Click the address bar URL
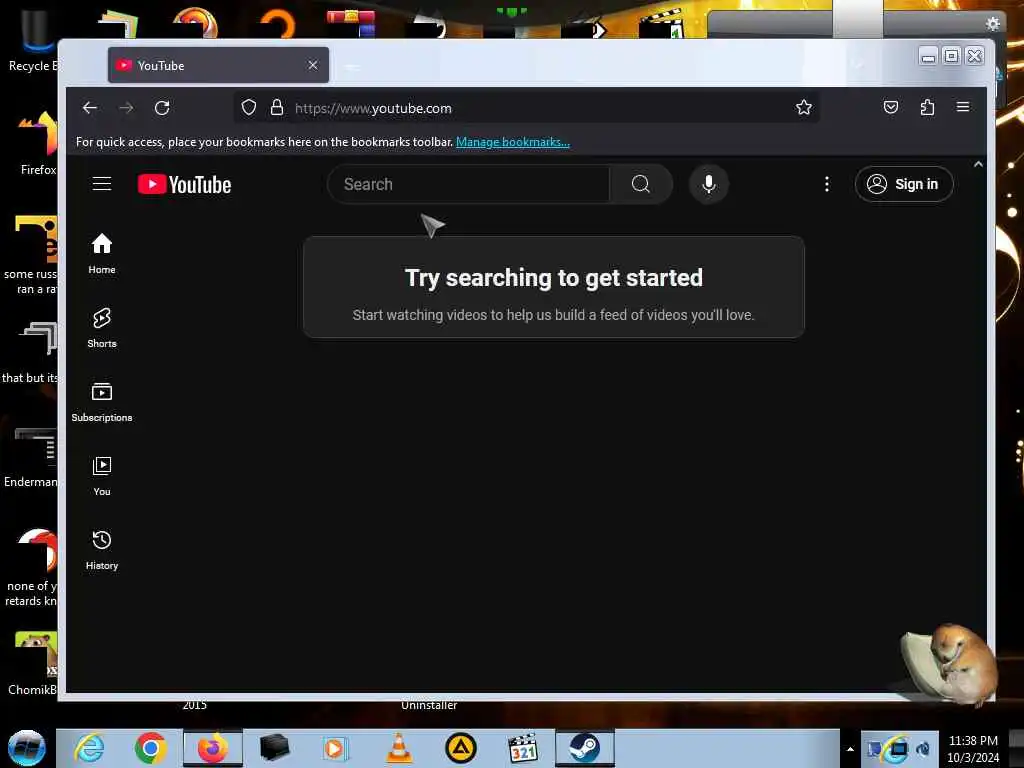 click(x=374, y=108)
